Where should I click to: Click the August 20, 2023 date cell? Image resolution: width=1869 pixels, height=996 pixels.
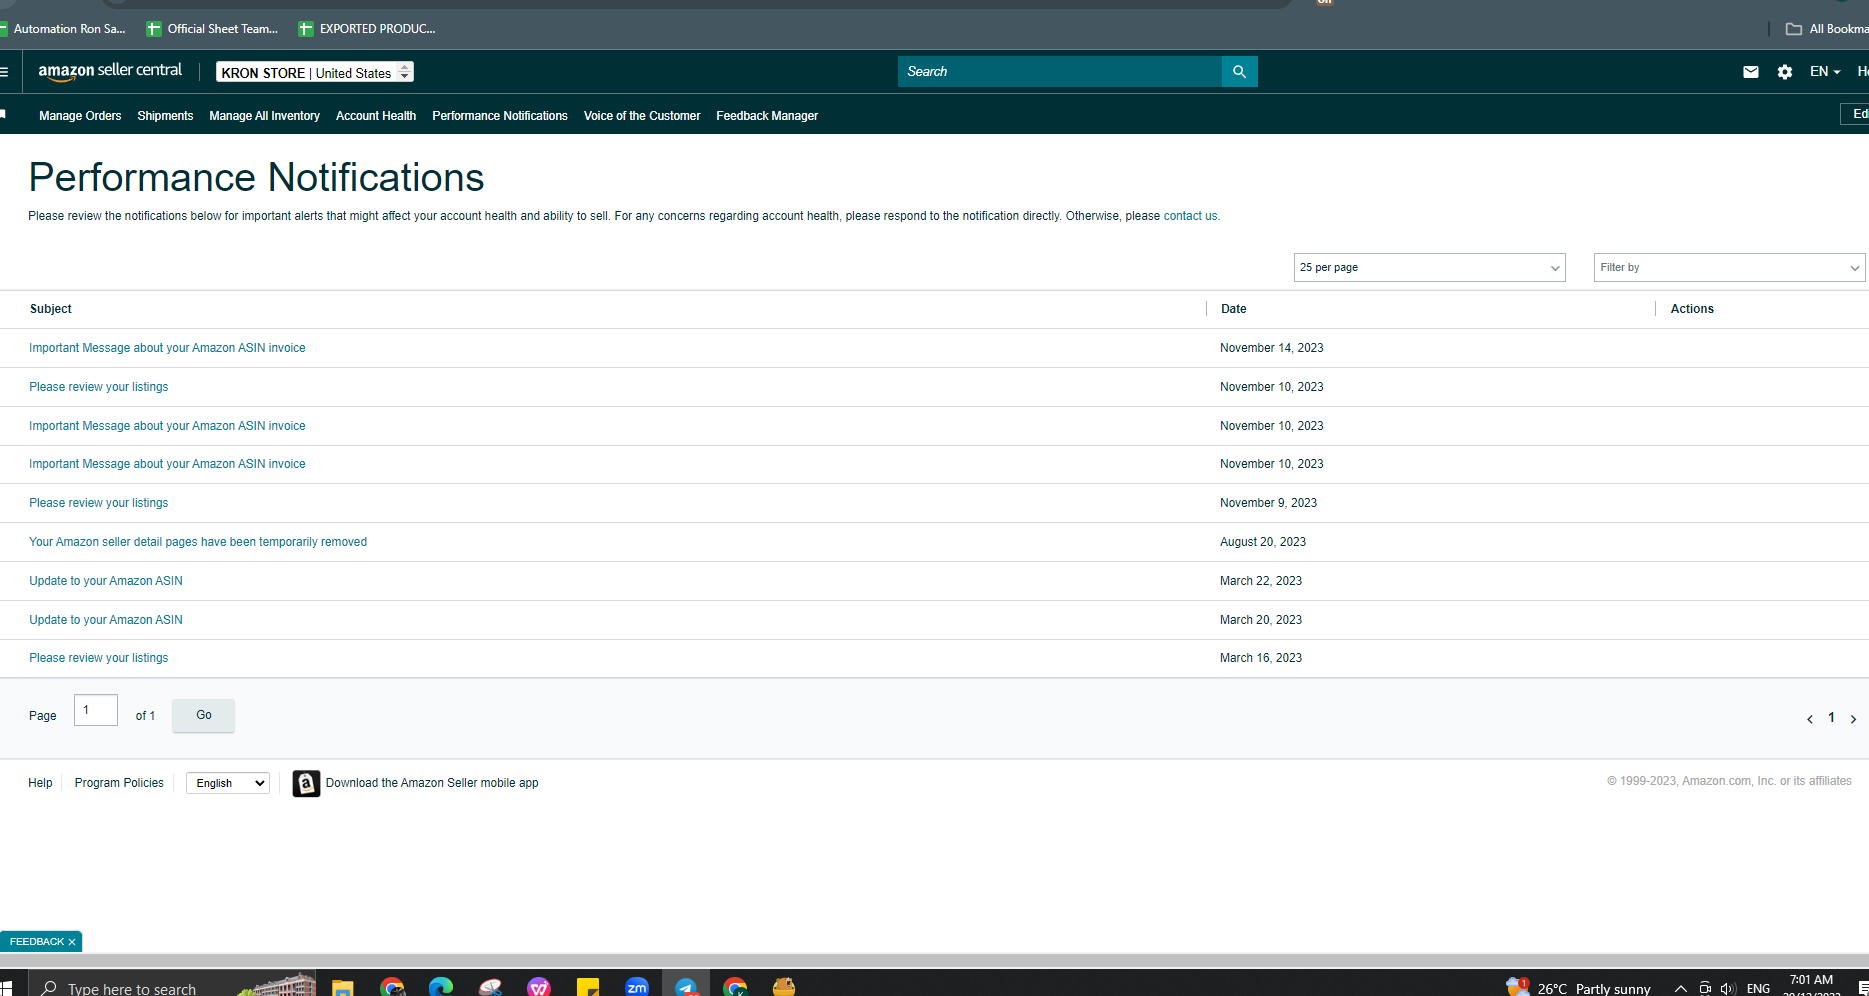pyautogui.click(x=1263, y=542)
